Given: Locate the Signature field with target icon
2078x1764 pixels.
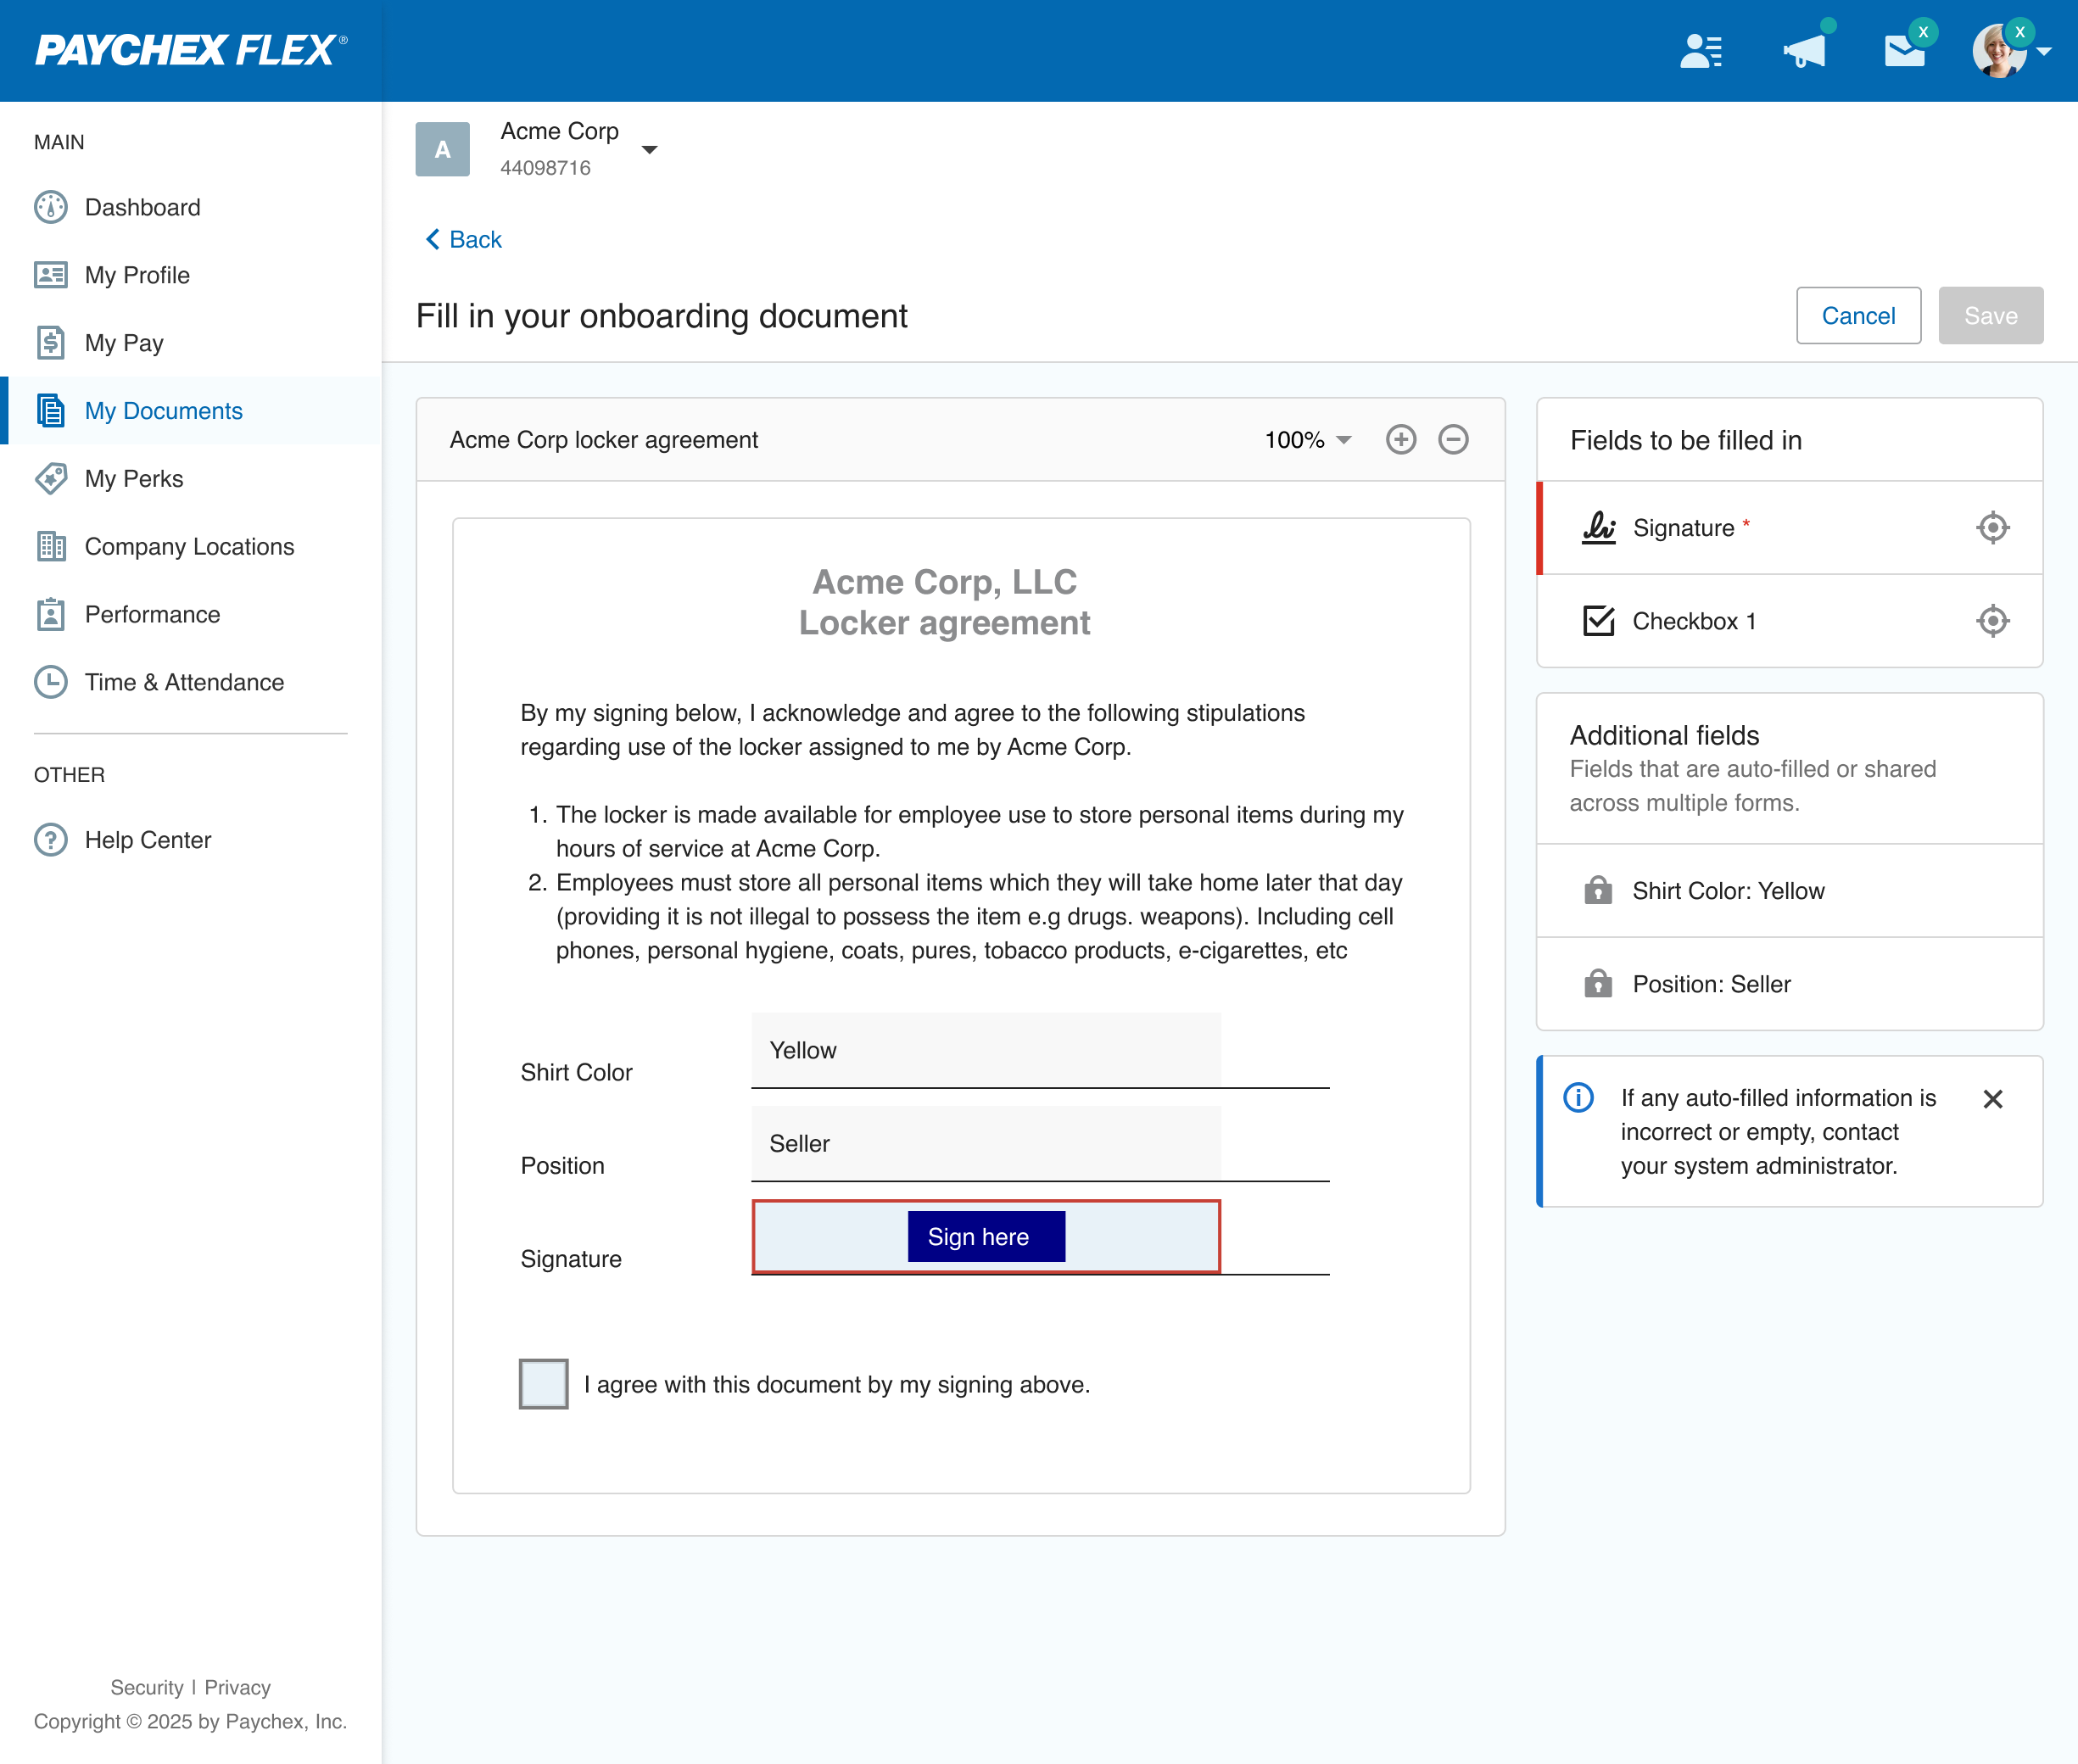Looking at the screenshot, I should pos(1993,528).
